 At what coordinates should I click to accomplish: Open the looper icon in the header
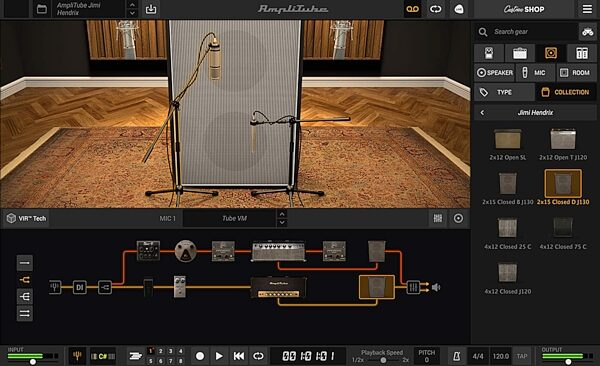coord(435,9)
